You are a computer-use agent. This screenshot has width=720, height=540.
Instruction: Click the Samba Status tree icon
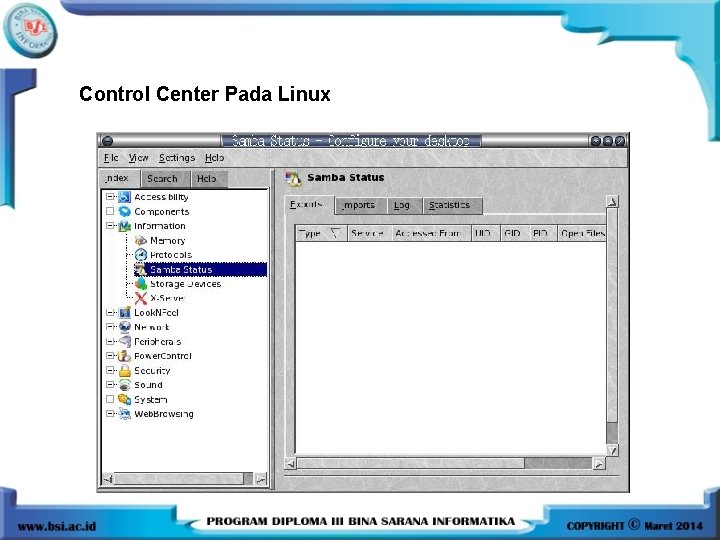click(x=141, y=270)
